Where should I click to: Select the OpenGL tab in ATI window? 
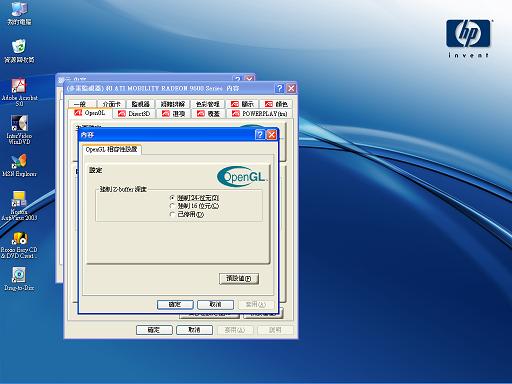tap(90, 113)
